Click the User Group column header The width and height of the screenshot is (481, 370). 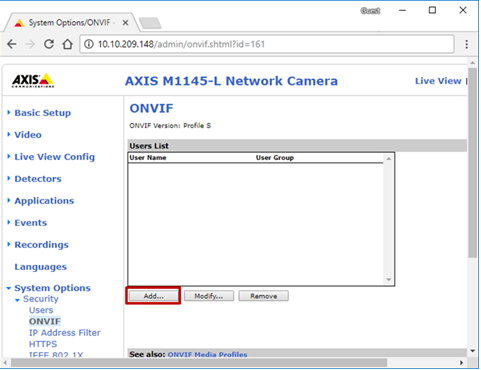coord(275,158)
